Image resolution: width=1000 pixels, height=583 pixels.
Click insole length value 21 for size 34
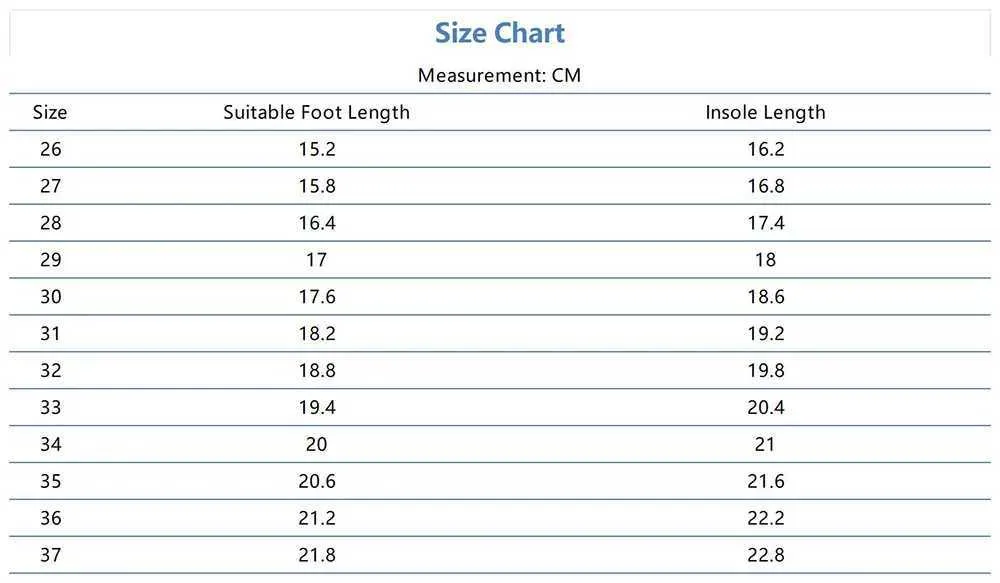point(765,445)
